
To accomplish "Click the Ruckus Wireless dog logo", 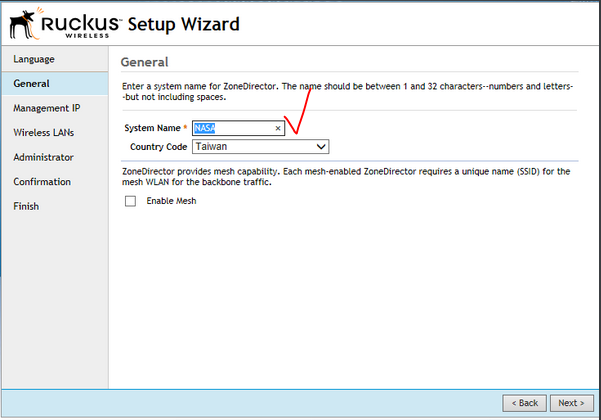I will [x=25, y=24].
